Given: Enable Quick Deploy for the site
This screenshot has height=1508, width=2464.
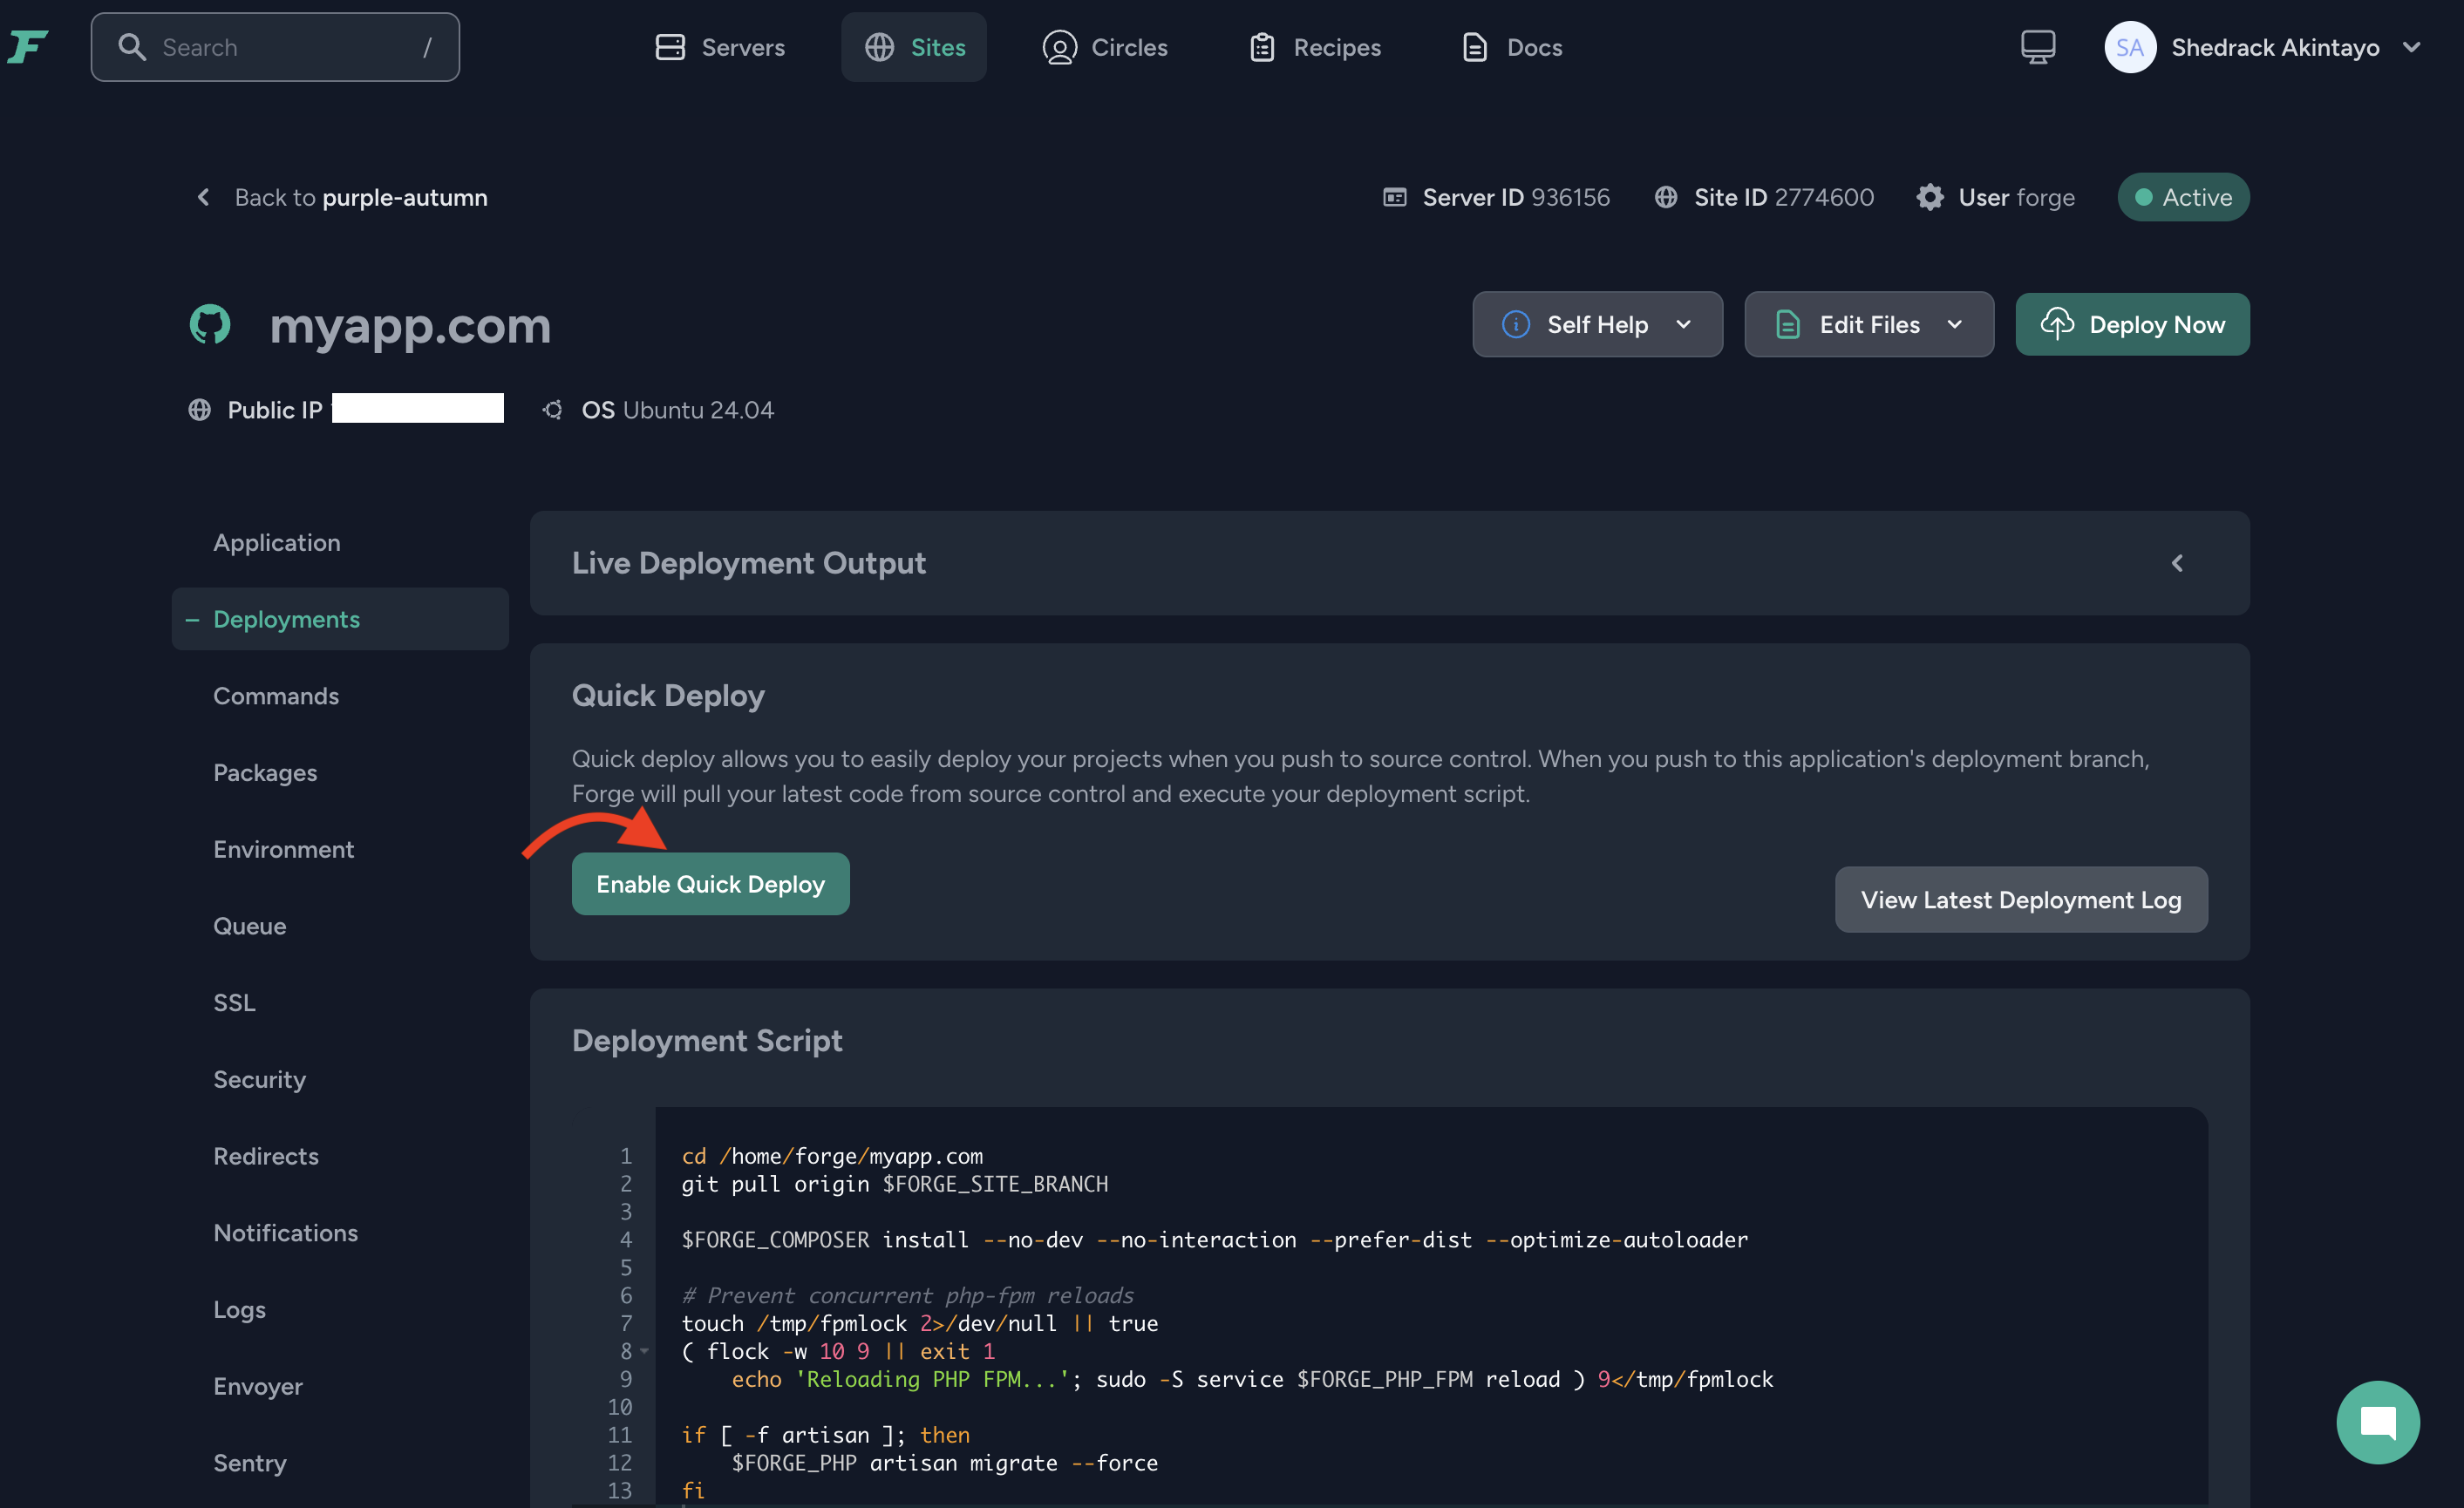Looking at the screenshot, I should pos(710,883).
